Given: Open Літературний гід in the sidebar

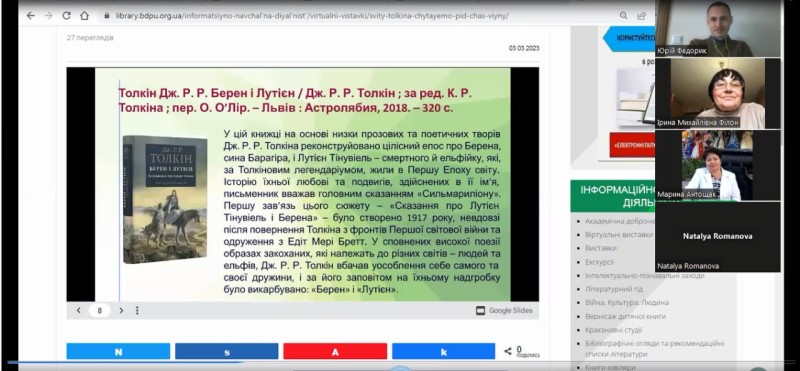Looking at the screenshot, I should [x=607, y=289].
